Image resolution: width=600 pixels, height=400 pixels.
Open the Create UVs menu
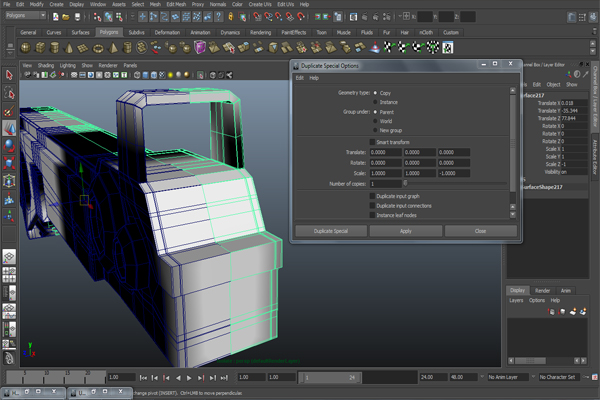point(260,4)
